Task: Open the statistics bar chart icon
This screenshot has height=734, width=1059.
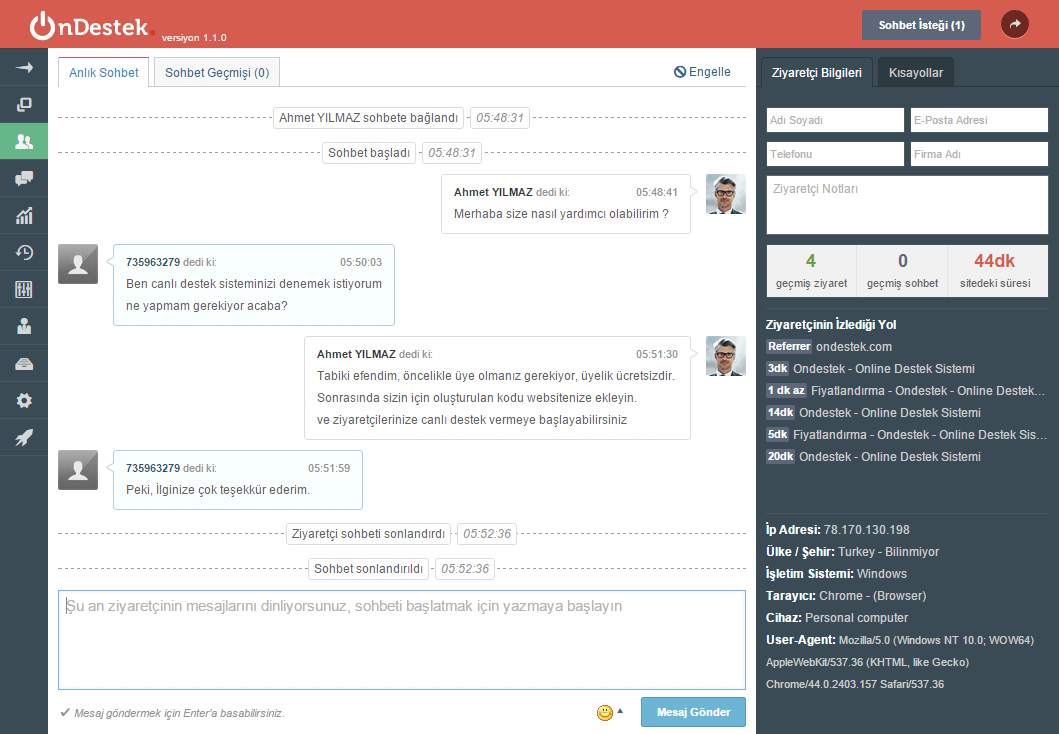Action: coord(24,215)
